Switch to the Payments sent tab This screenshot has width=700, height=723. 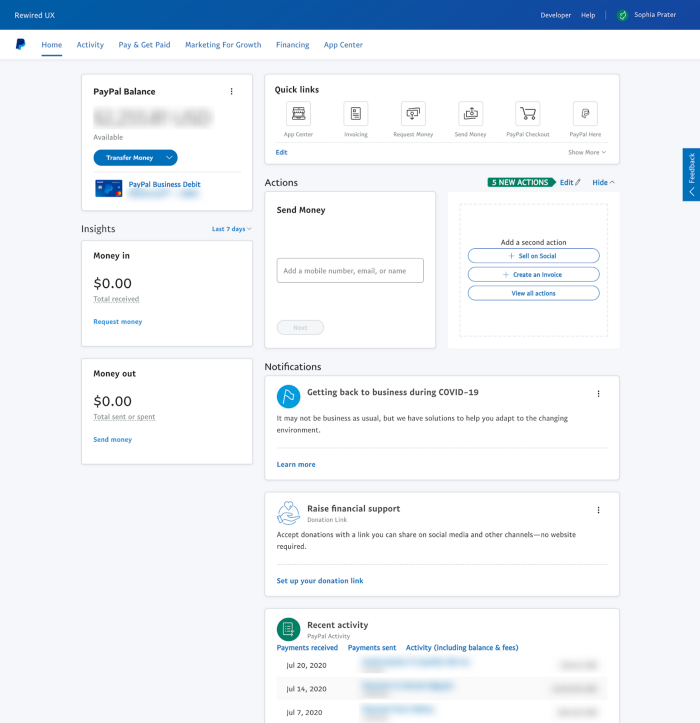pos(371,648)
